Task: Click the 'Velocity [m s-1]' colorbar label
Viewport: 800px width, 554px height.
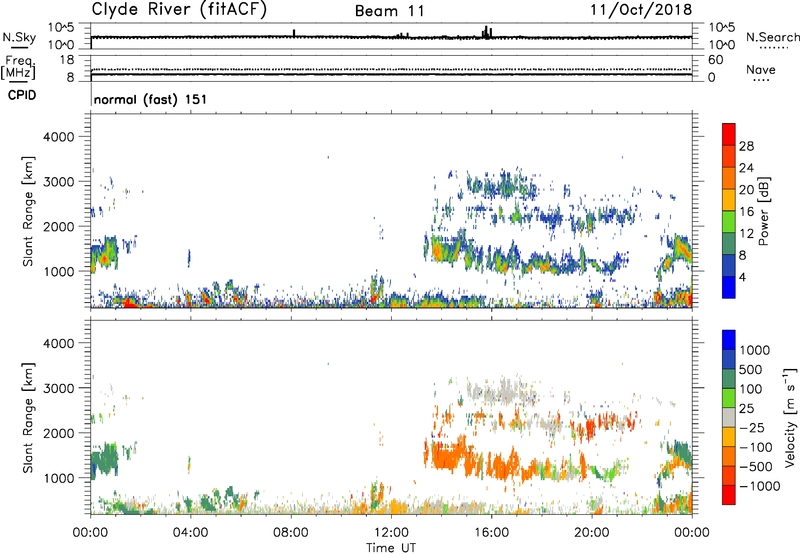Action: click(x=790, y=417)
